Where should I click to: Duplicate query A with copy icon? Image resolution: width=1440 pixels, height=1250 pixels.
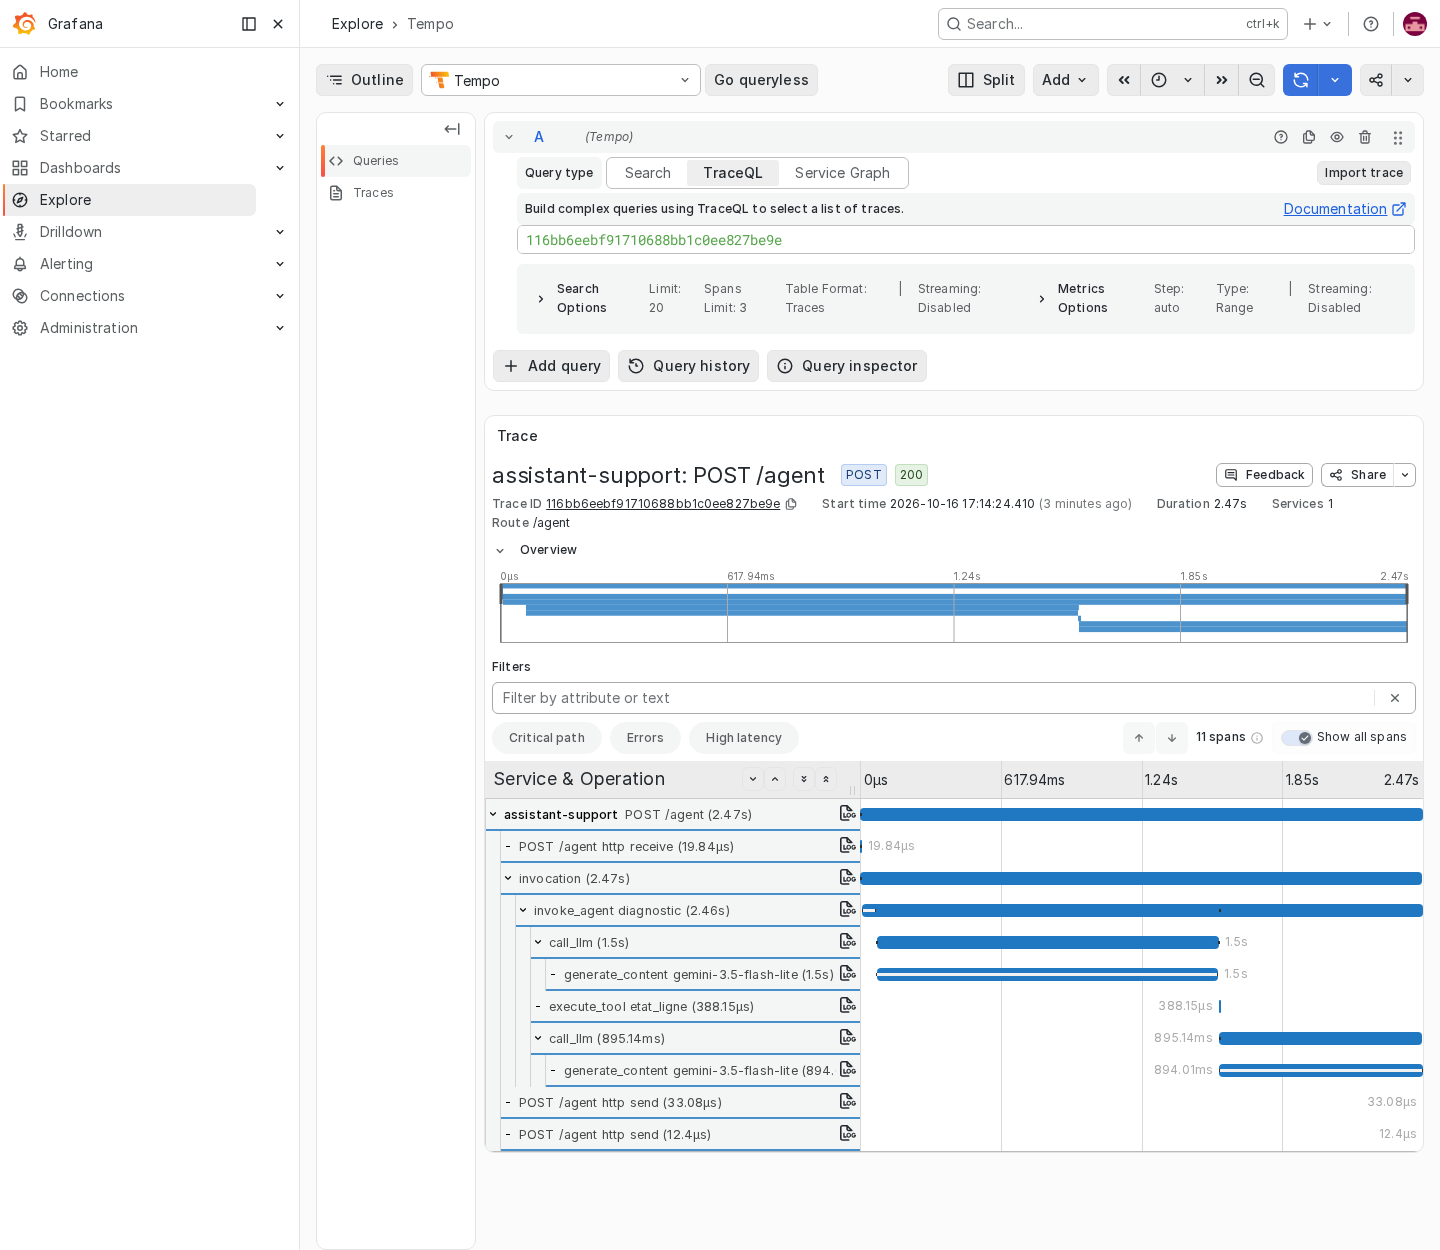coord(1309,137)
